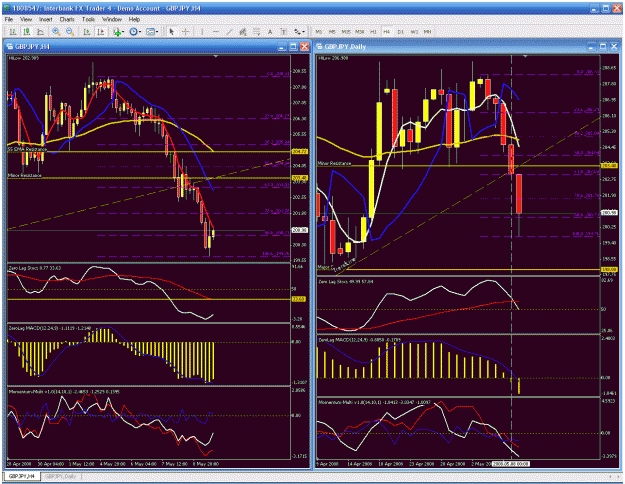This screenshot has height=484, width=625.
Task: Select the Draw horizontal line tool
Action: point(216,32)
